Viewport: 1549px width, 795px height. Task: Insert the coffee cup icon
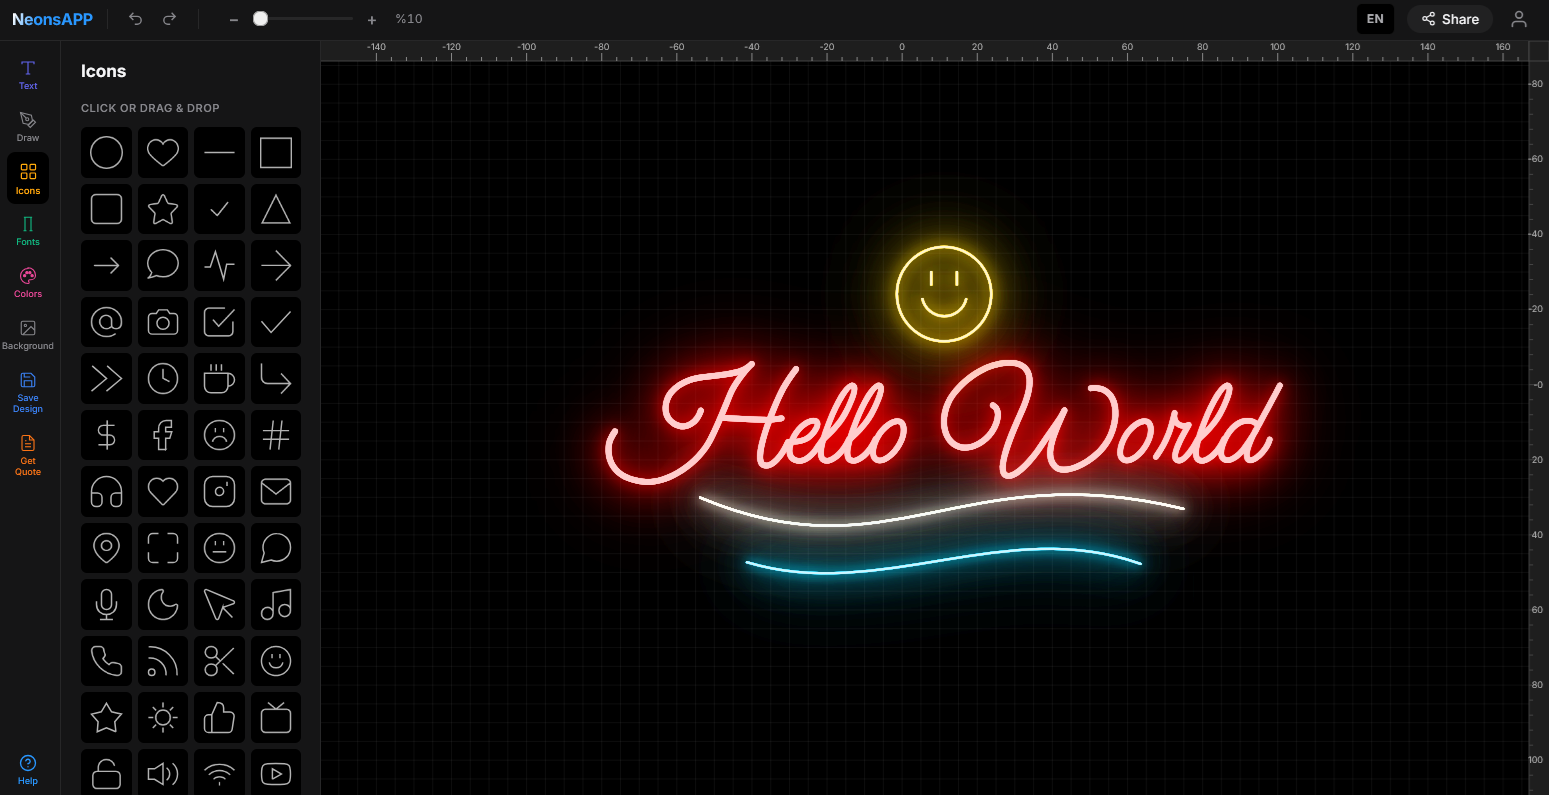pyautogui.click(x=219, y=378)
